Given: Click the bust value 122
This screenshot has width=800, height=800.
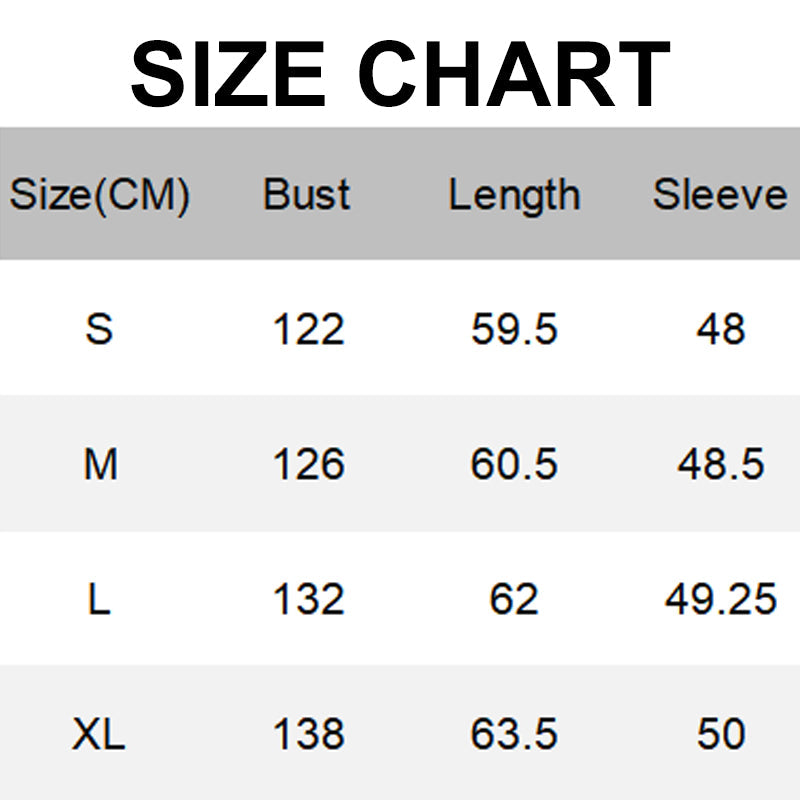Looking at the screenshot, I should (x=308, y=329).
